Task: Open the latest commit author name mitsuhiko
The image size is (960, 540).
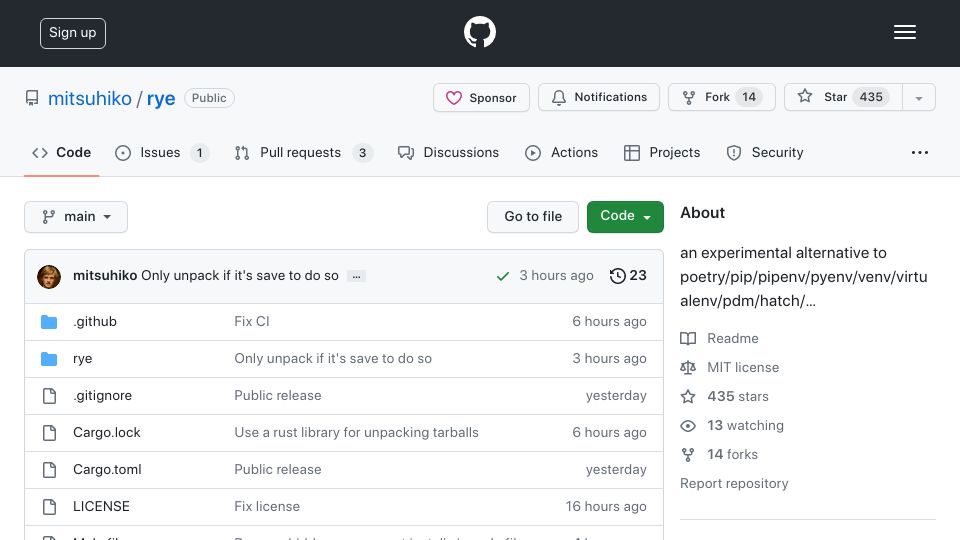Action: point(105,276)
